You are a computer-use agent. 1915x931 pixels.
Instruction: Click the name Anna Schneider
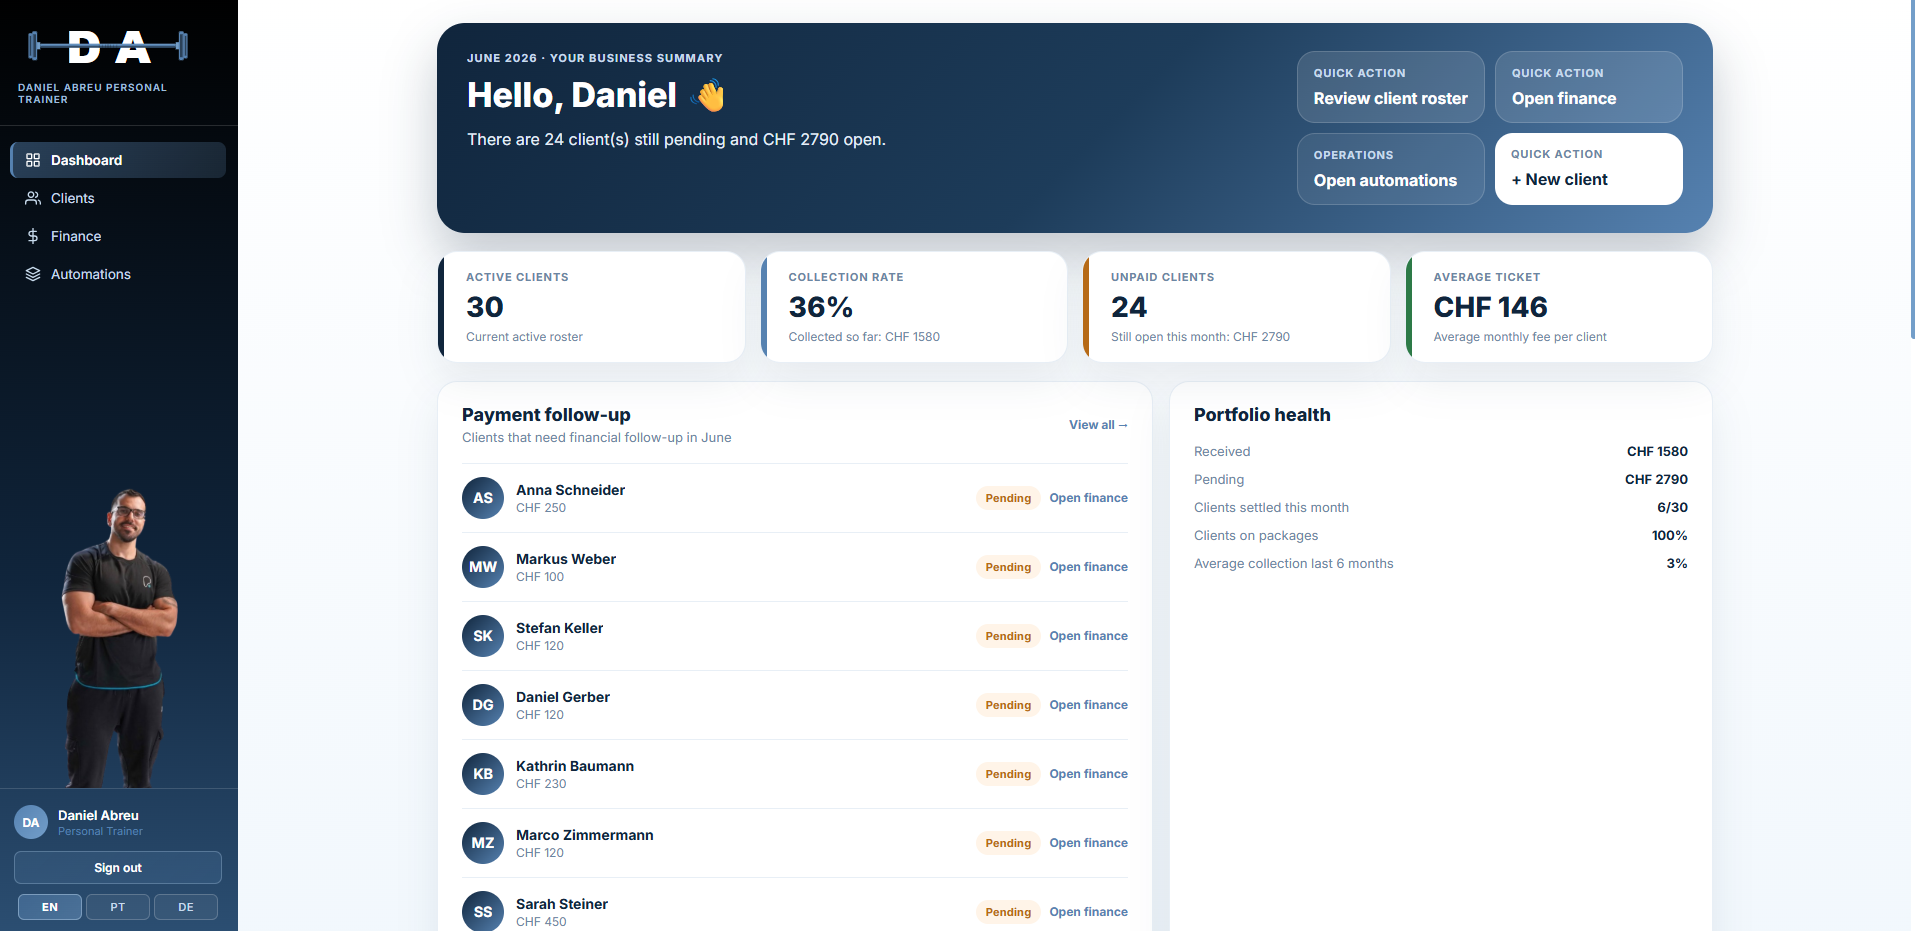click(570, 490)
